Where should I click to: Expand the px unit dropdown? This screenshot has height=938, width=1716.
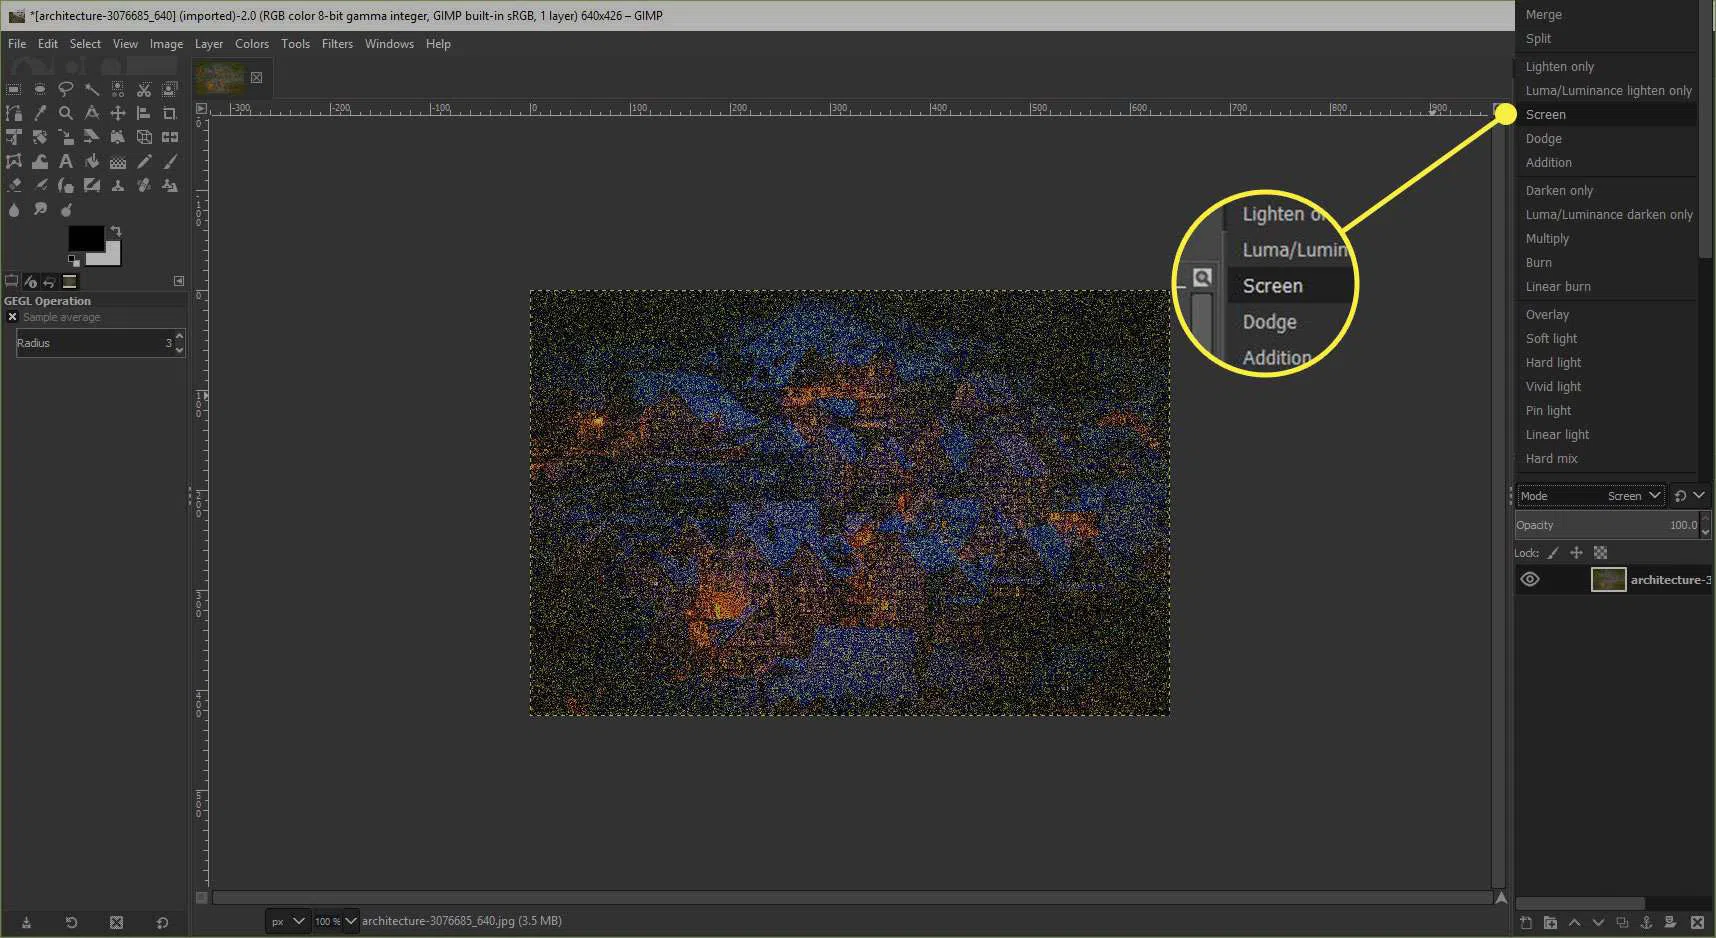pos(298,921)
